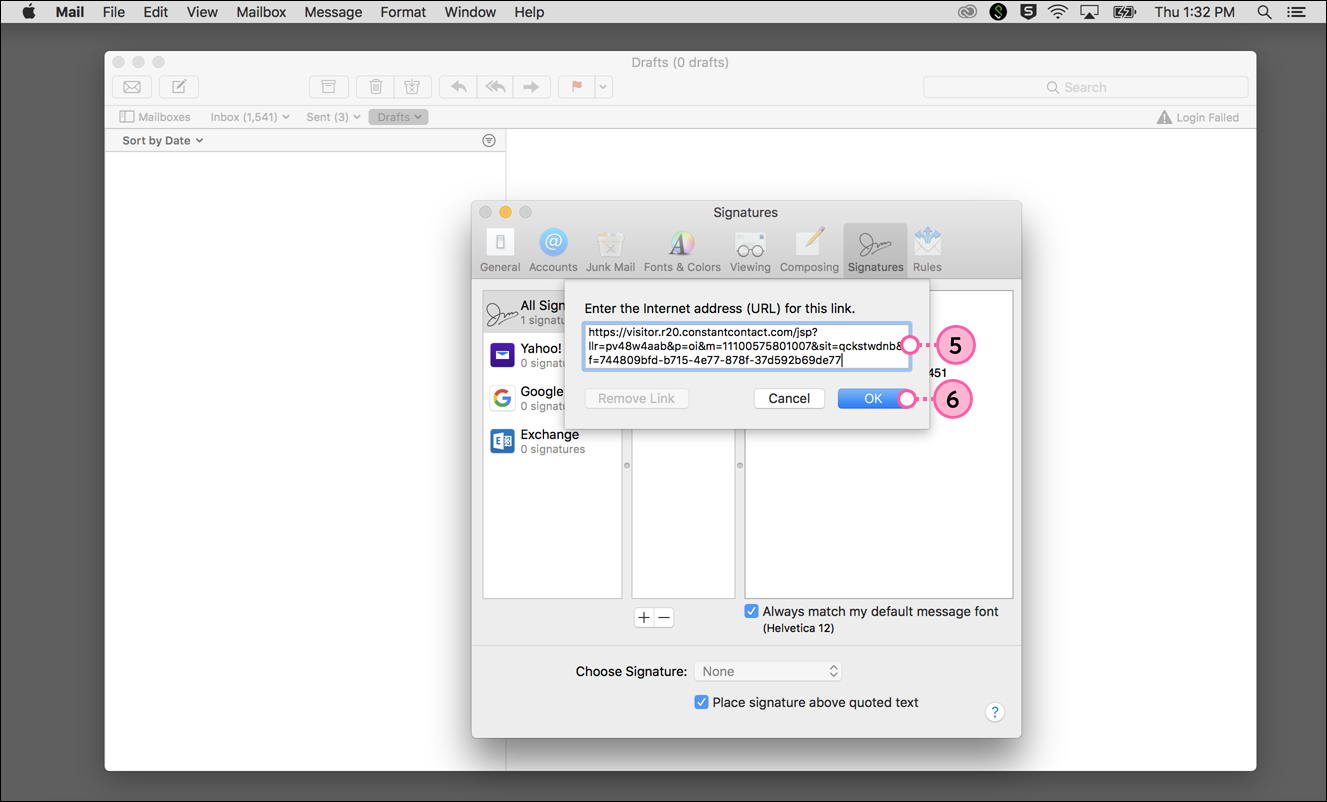
Task: Open the View menu
Action: (x=202, y=12)
